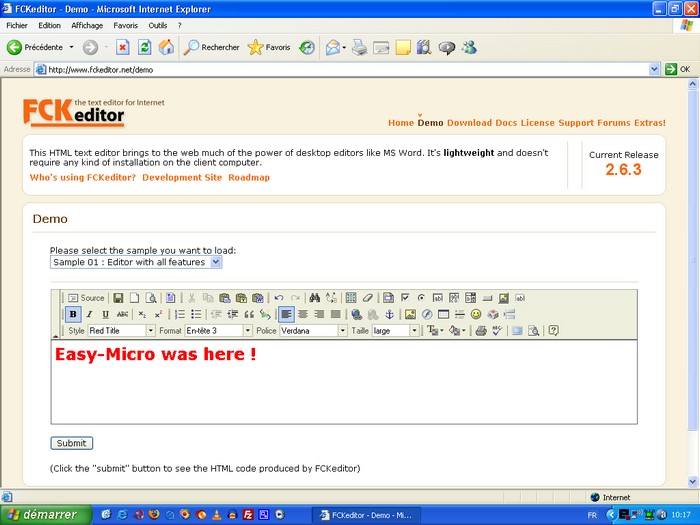Click the Print icon in editor toolbar
This screenshot has height=525, width=700.
pos(481,331)
